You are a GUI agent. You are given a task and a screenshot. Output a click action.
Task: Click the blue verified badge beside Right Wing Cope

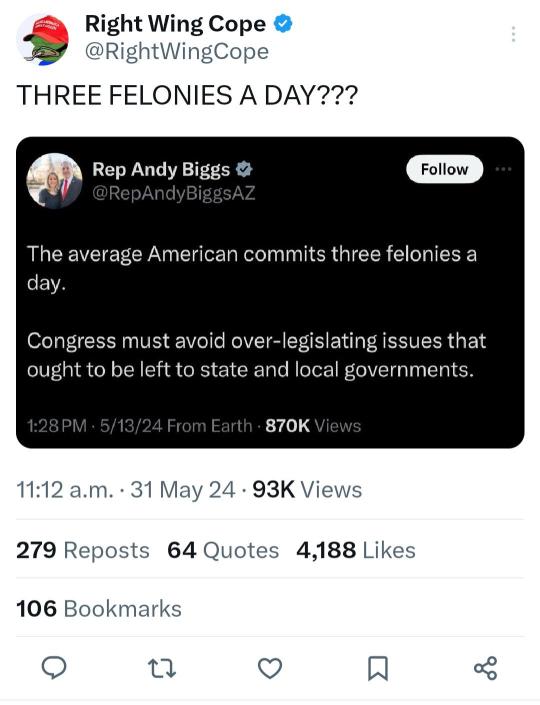coord(283,23)
